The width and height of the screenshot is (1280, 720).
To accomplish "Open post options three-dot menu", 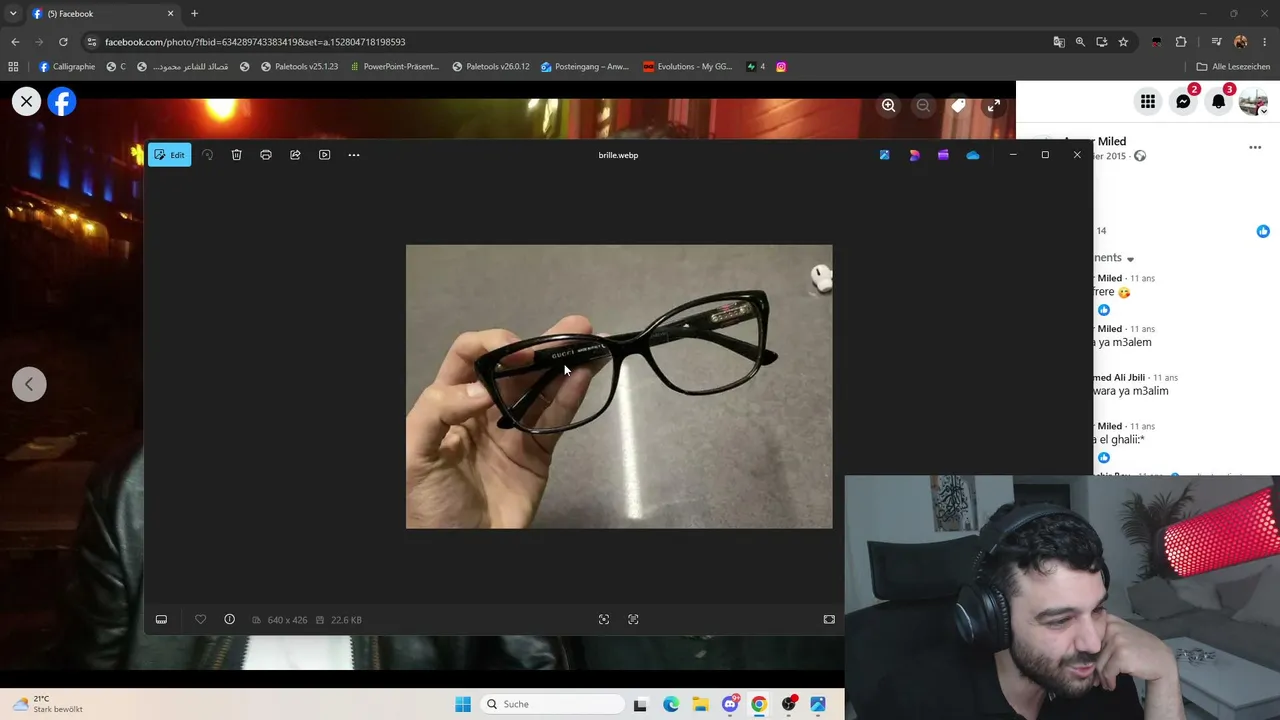I will tap(1255, 148).
